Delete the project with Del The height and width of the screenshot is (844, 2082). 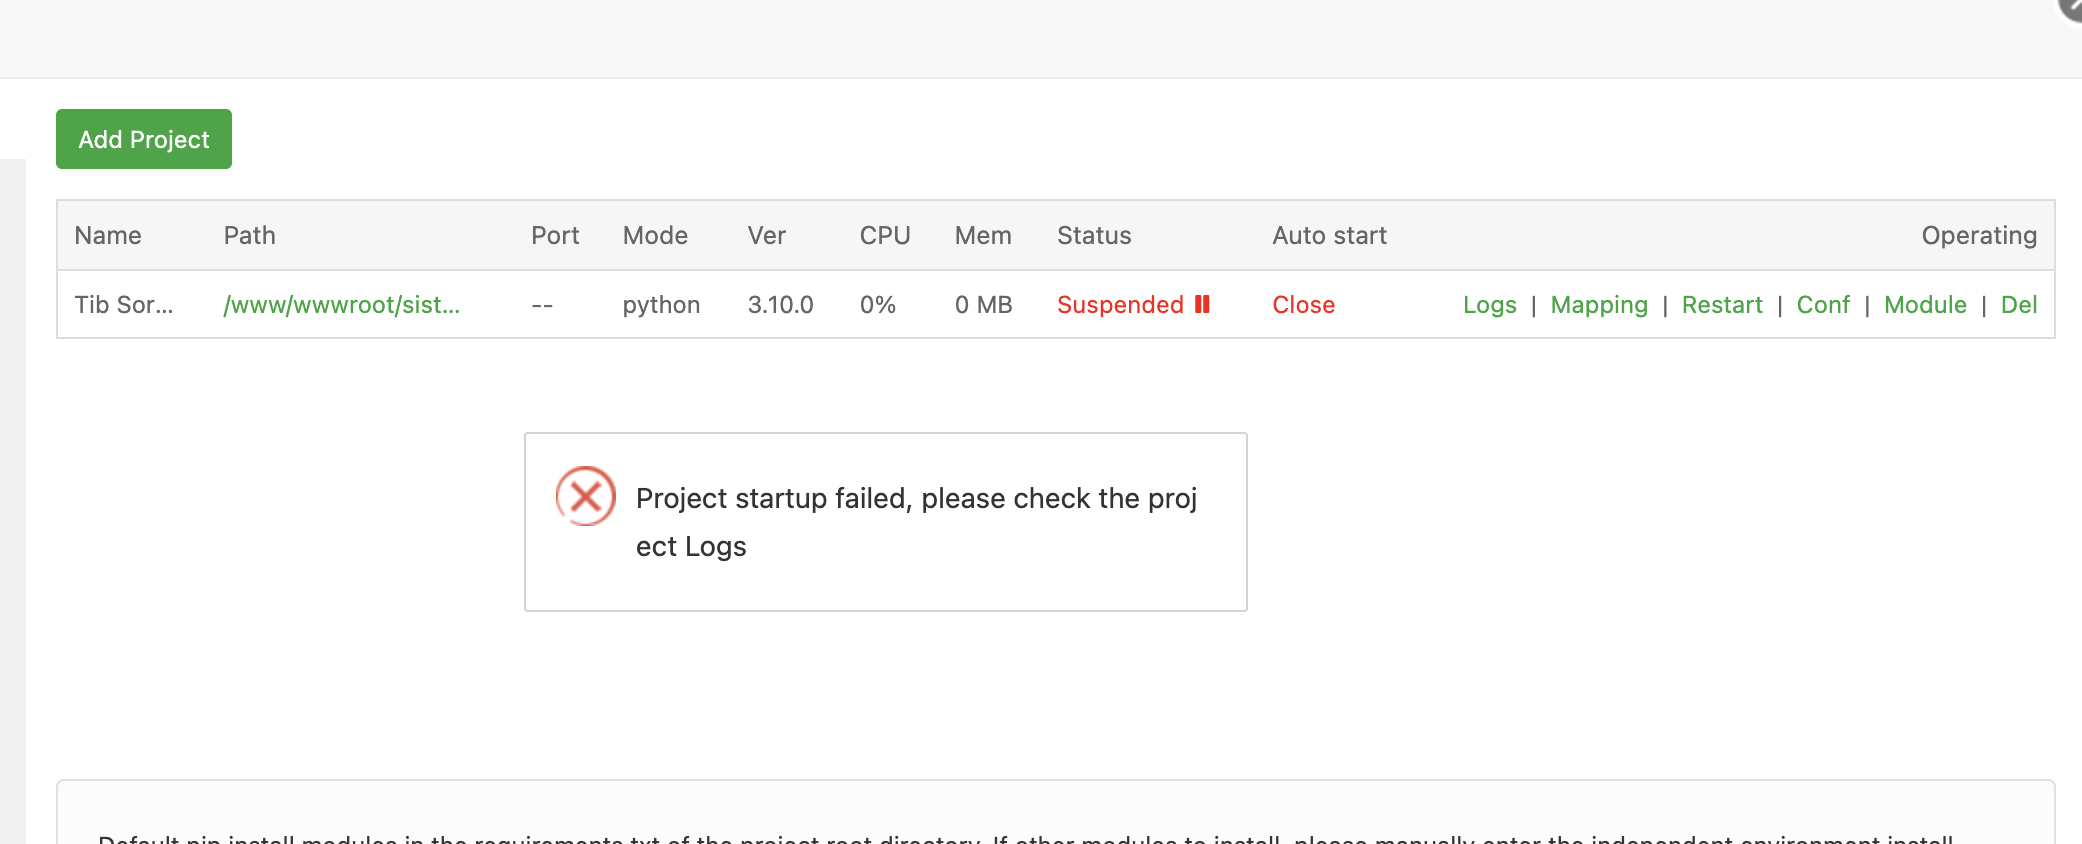coord(2018,305)
